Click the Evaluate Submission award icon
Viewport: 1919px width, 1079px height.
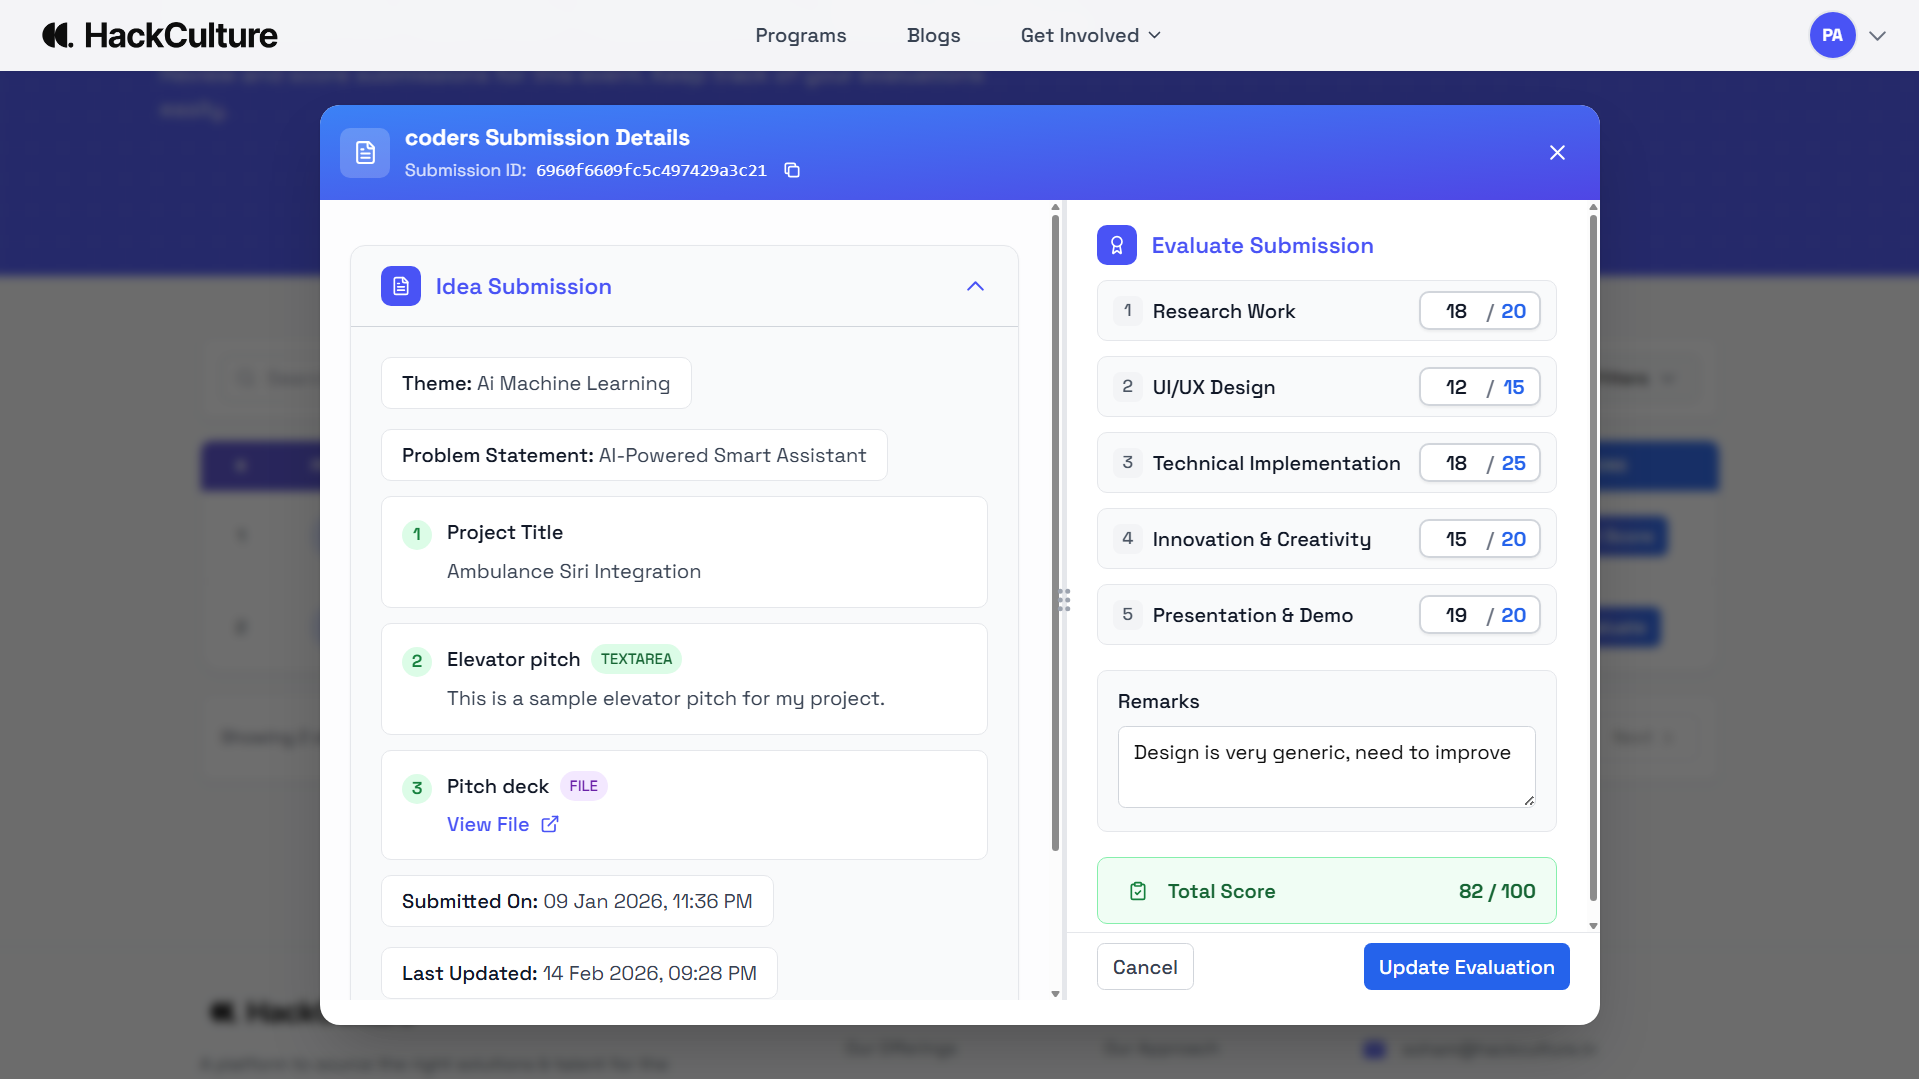(x=1116, y=246)
